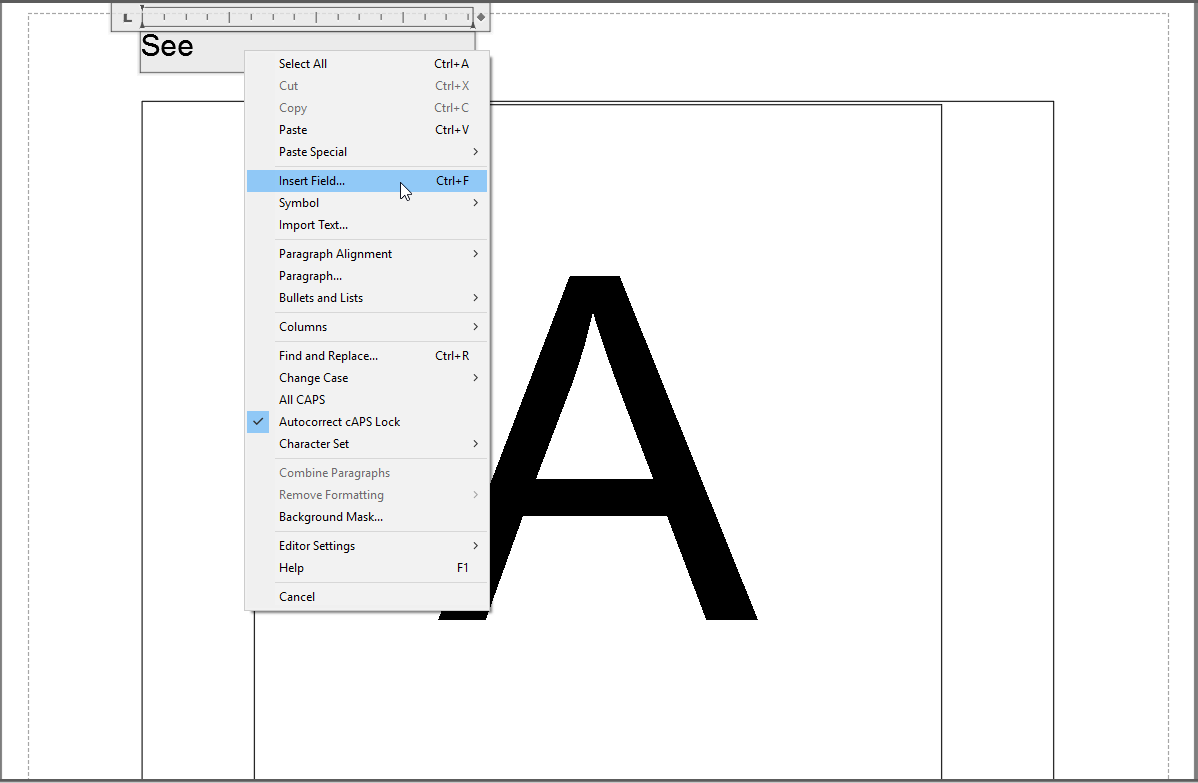Click Import Text in the menu
Viewport: 1198px width, 783px height.
pos(312,224)
